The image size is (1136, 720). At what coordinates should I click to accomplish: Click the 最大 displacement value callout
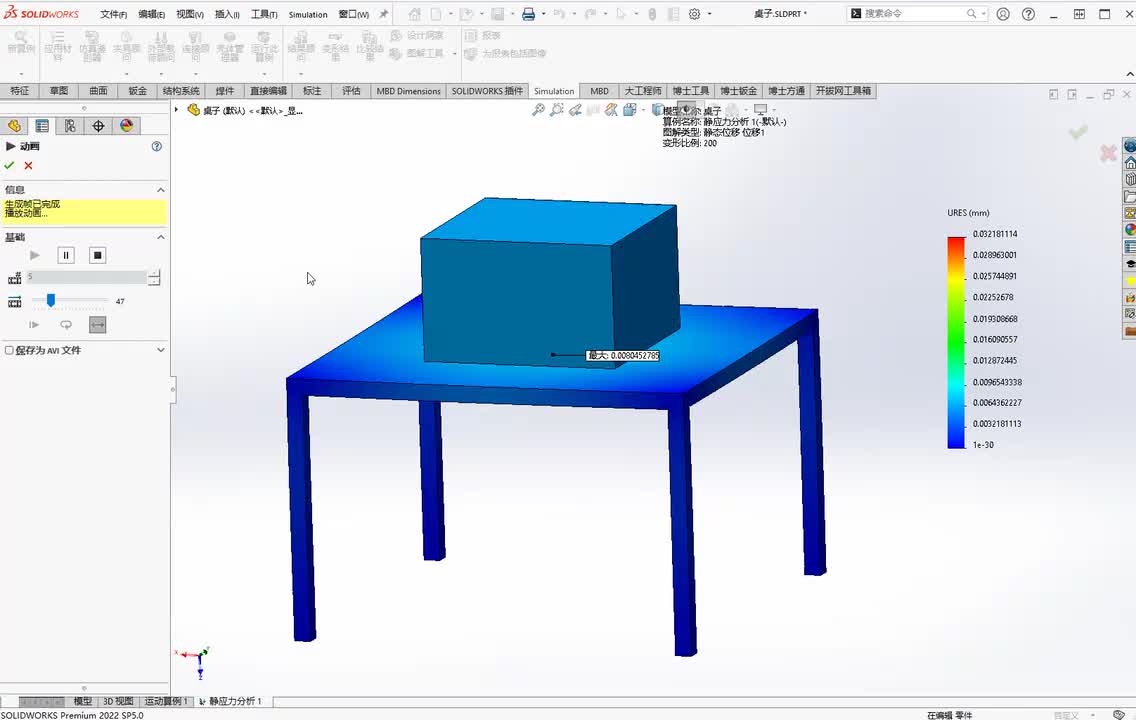point(623,355)
